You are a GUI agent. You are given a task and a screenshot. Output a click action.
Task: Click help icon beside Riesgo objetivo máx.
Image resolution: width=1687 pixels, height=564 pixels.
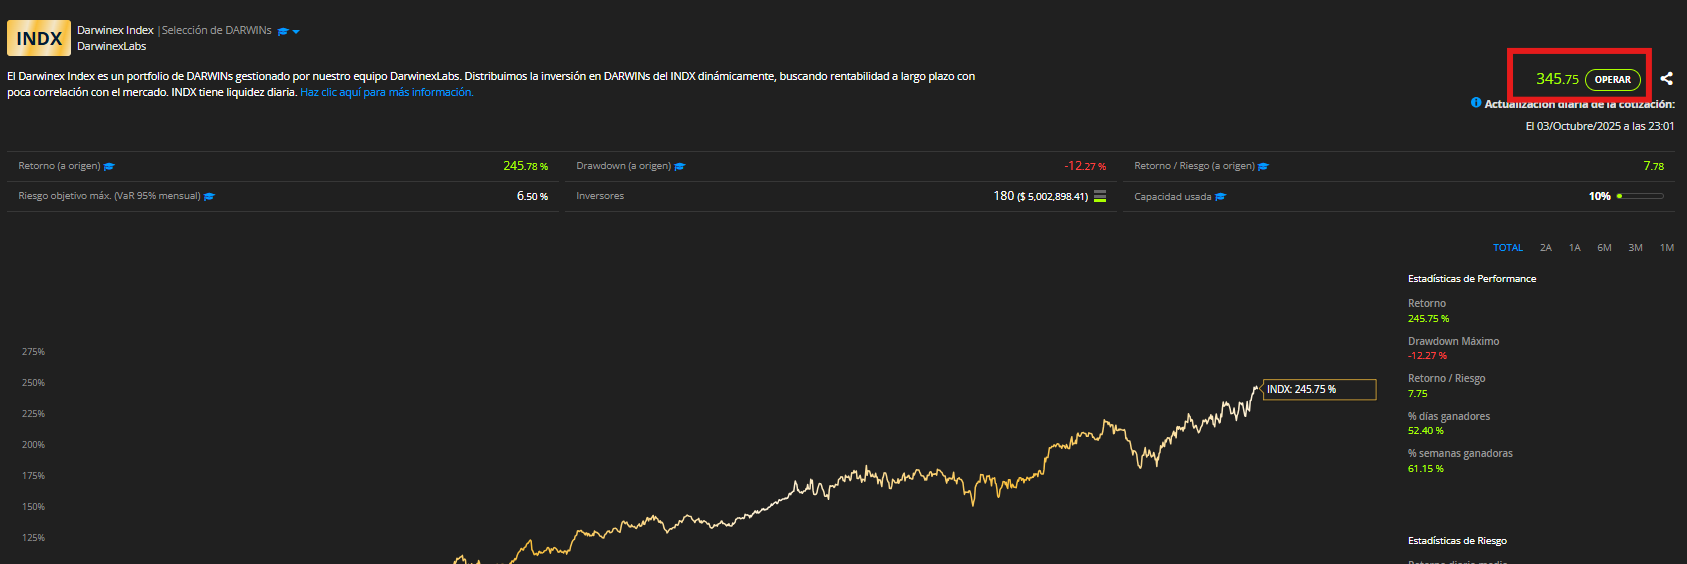[210, 197]
